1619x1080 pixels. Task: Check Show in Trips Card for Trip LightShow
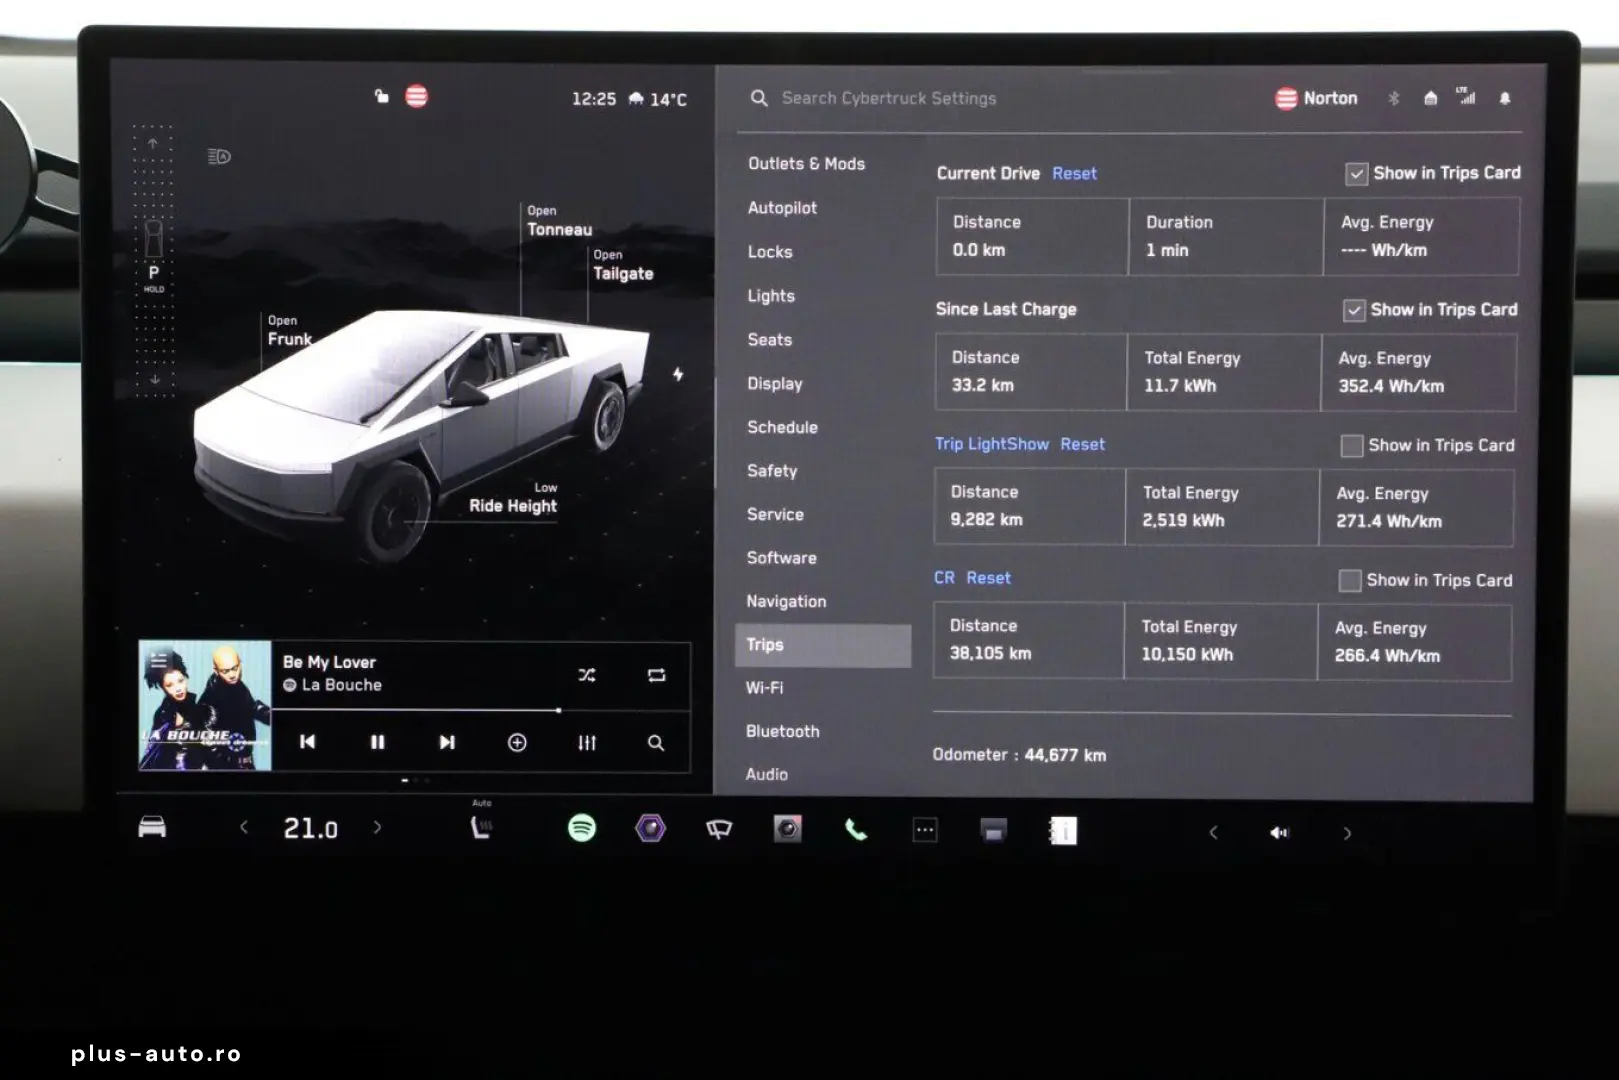click(x=1352, y=446)
